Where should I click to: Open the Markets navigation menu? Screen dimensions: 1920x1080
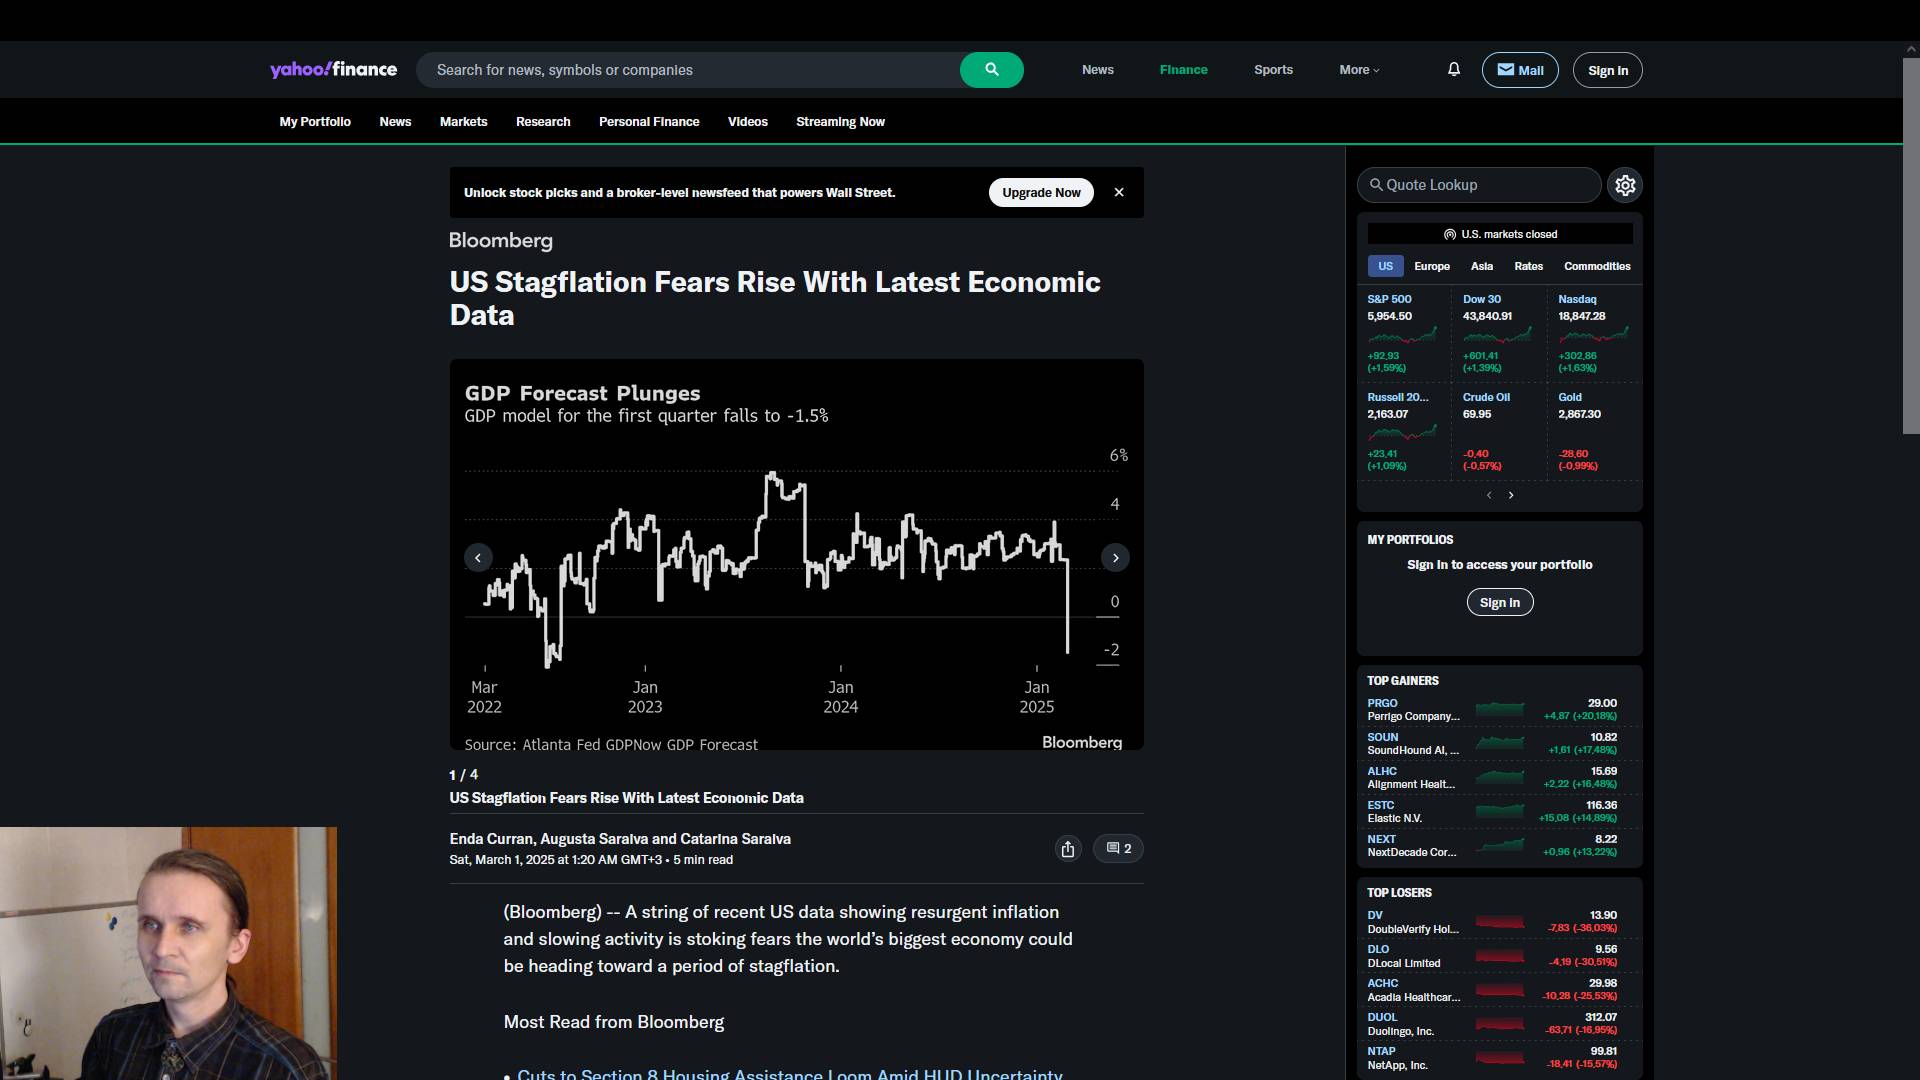point(463,122)
